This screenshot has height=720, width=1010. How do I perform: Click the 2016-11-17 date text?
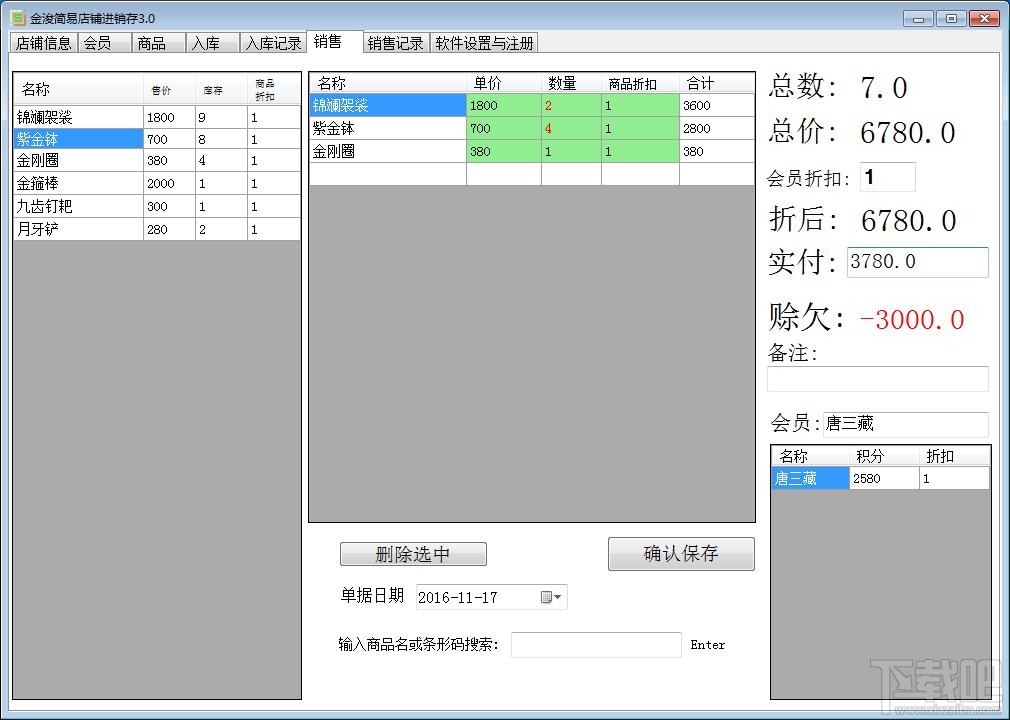point(458,598)
